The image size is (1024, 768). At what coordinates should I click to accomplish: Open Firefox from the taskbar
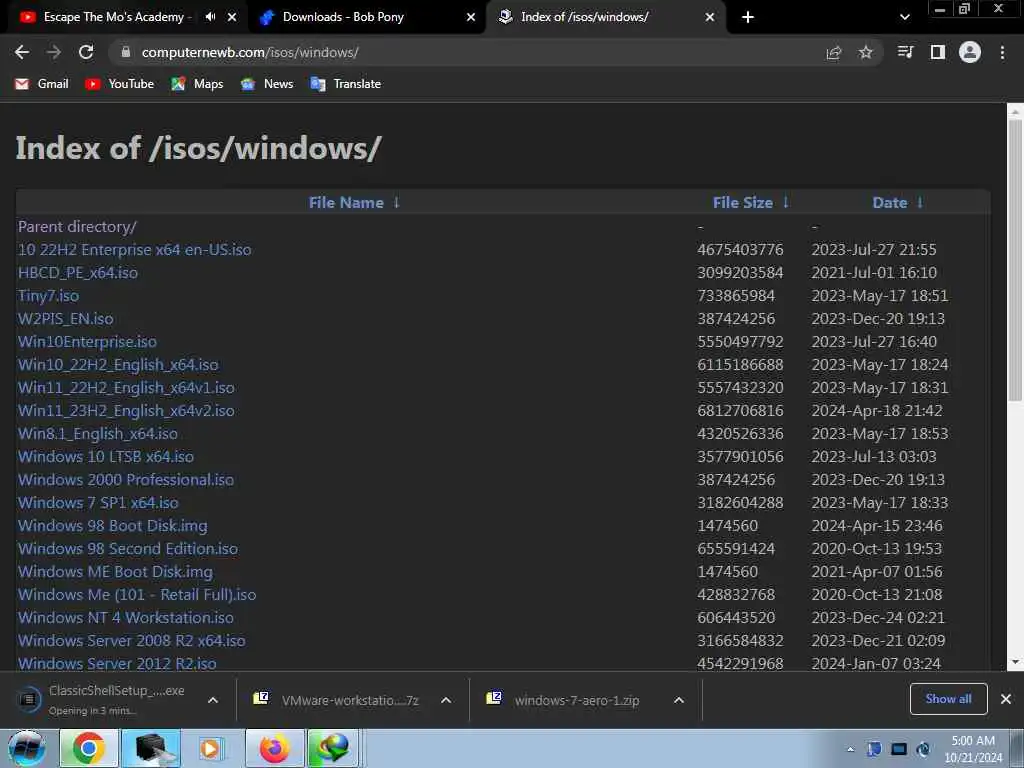click(274, 748)
